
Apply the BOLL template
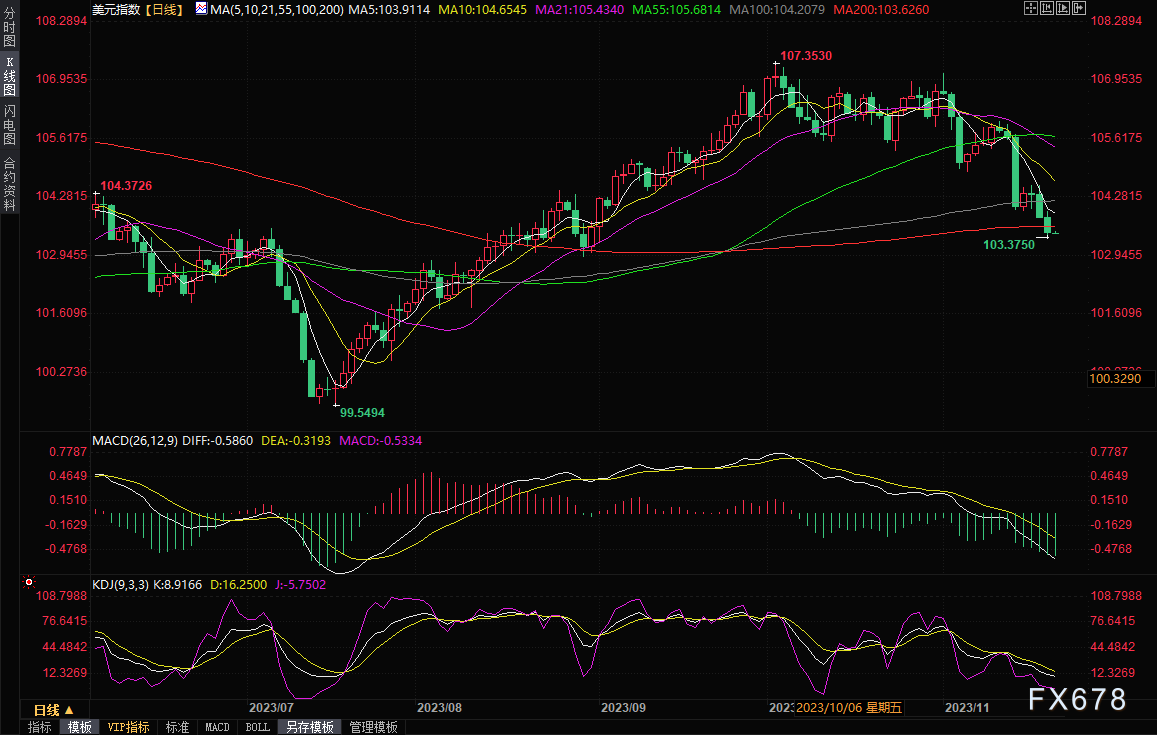click(x=258, y=727)
